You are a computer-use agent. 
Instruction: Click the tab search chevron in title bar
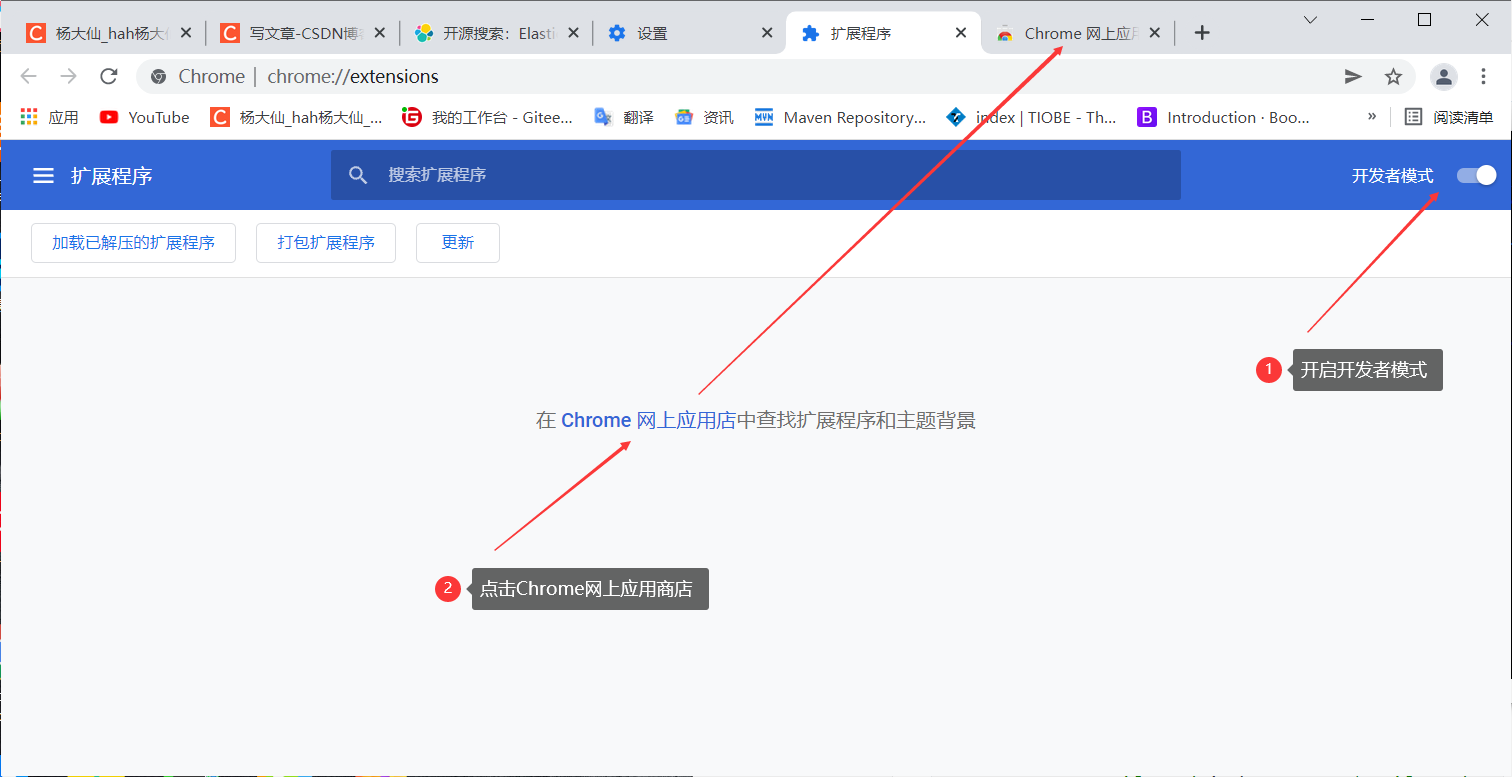coord(1311,19)
